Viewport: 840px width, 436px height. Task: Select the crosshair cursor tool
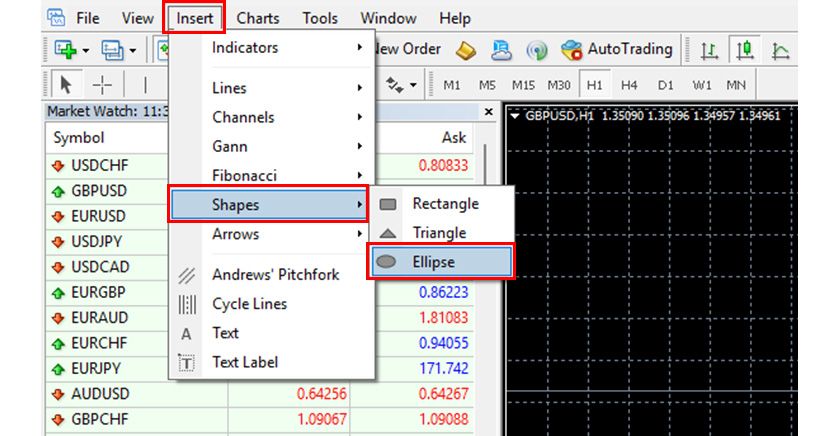click(x=100, y=85)
